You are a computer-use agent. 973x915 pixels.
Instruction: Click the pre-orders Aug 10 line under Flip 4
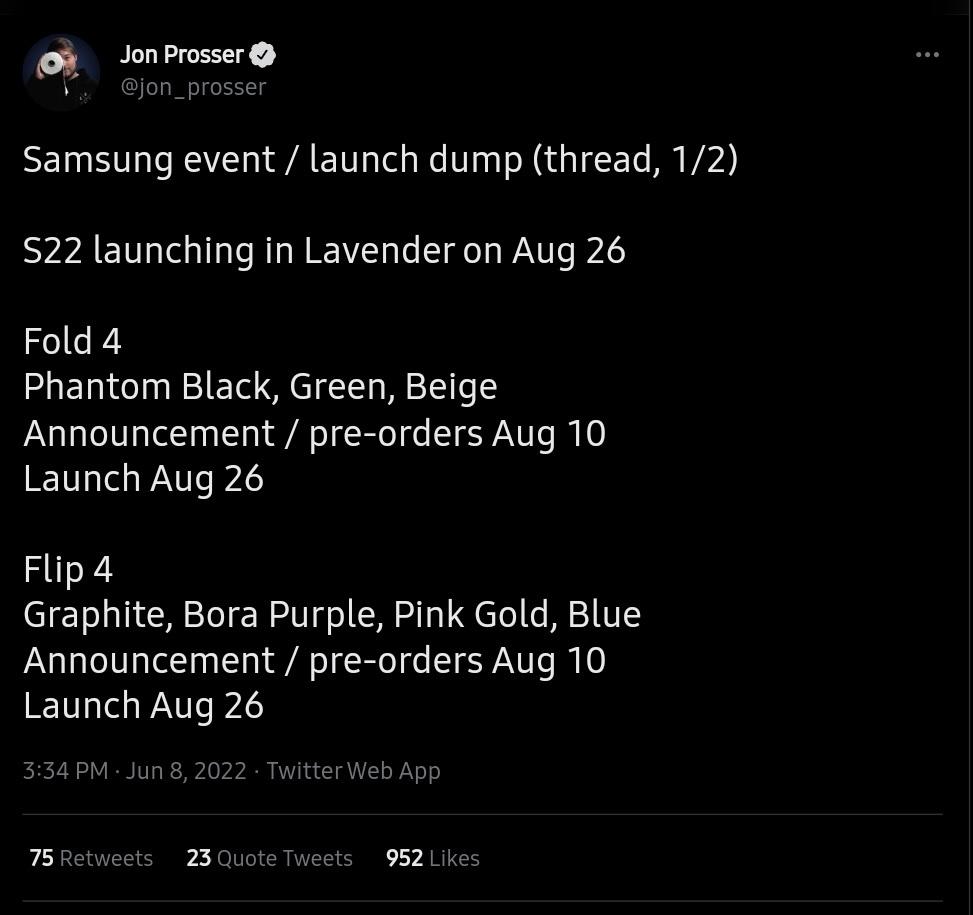314,661
